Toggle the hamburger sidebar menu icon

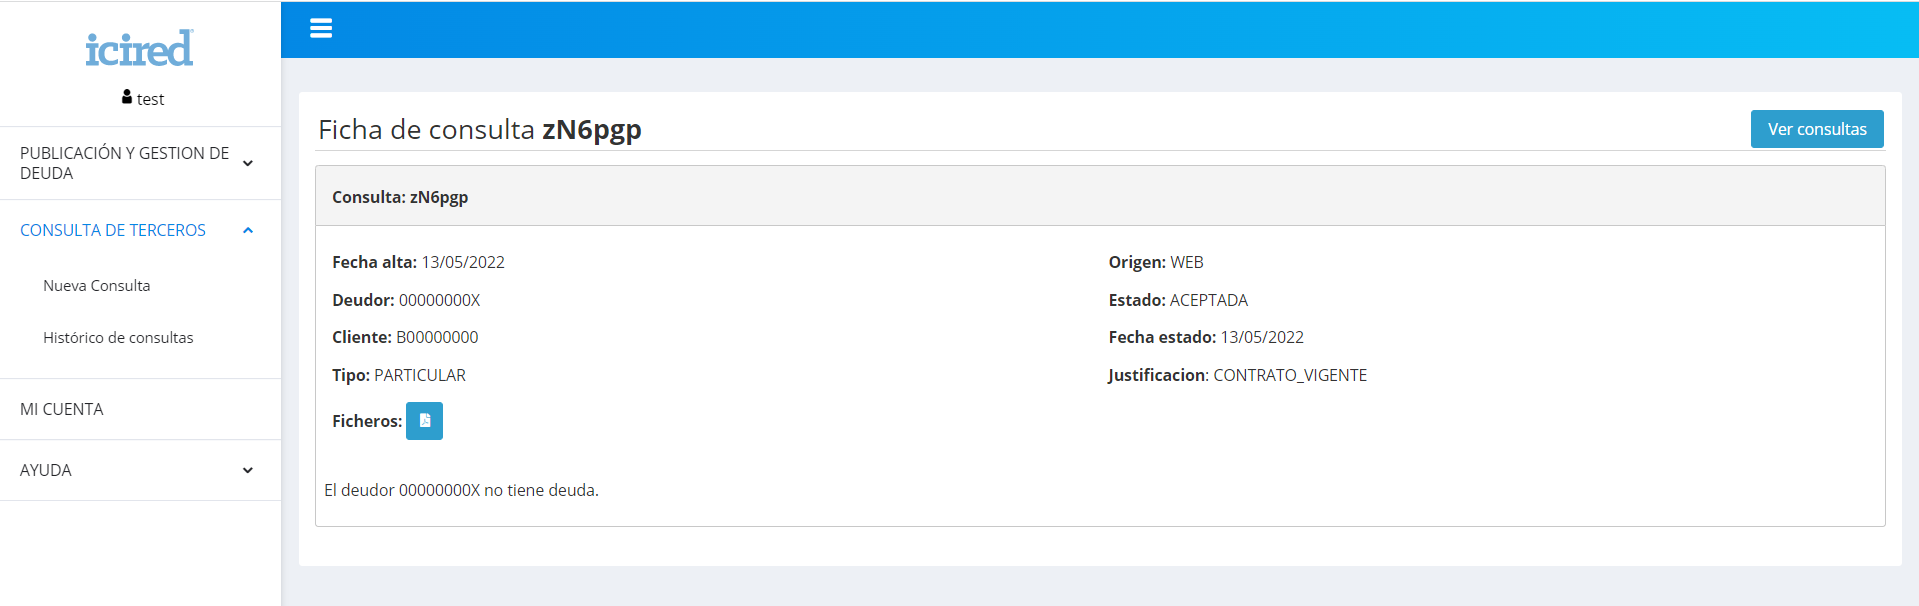click(x=321, y=28)
